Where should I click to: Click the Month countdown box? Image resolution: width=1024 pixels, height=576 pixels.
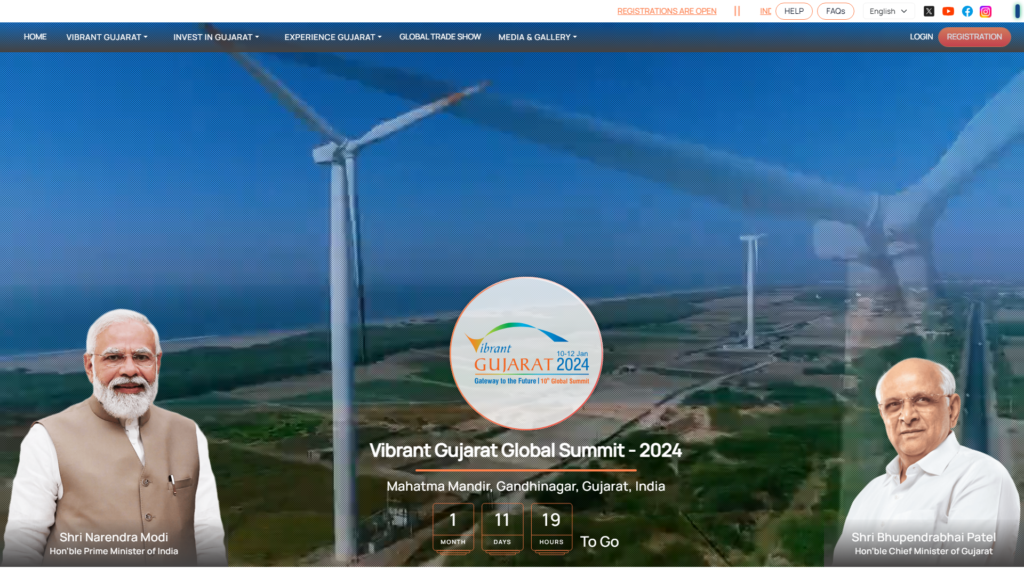tap(453, 528)
